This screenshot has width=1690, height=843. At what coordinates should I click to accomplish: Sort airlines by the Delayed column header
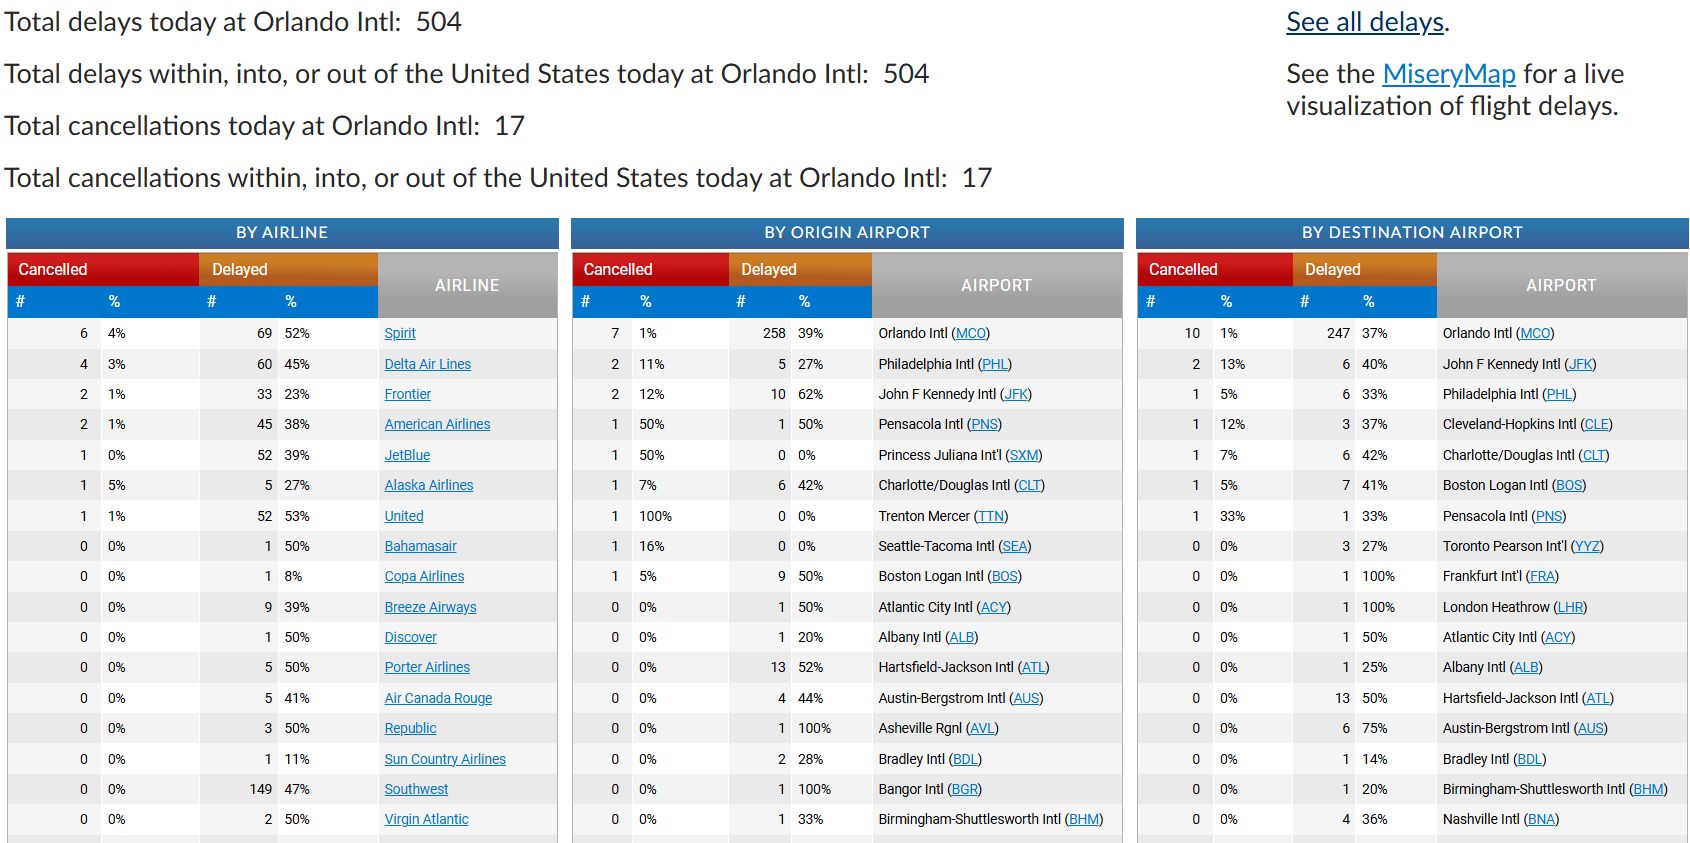[240, 269]
